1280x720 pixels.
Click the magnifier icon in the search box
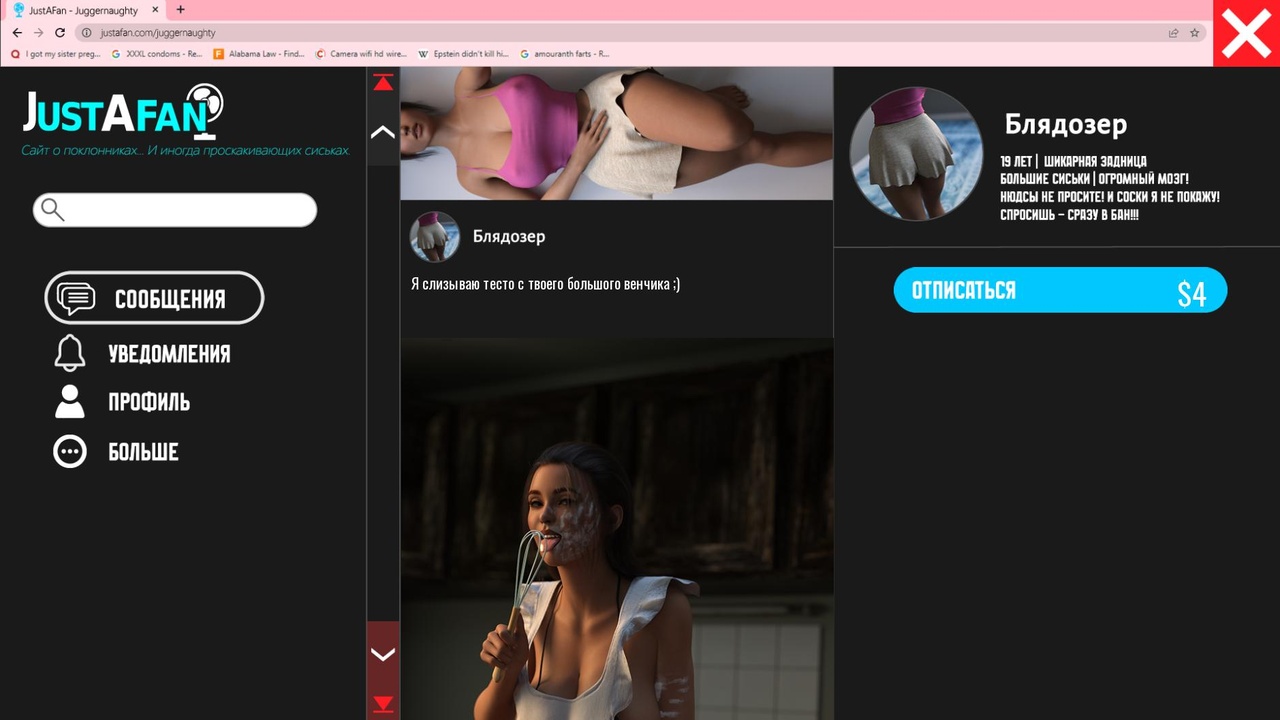pos(53,210)
